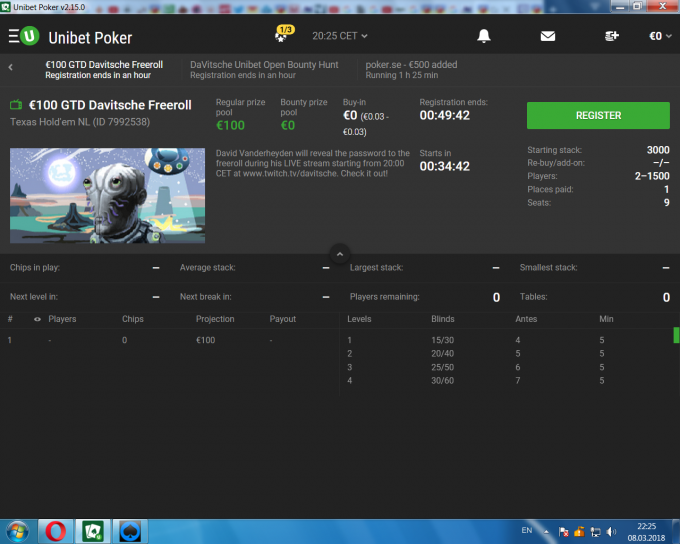Open the 1/3 missions badge icon
The height and width of the screenshot is (544, 680).
284,34
